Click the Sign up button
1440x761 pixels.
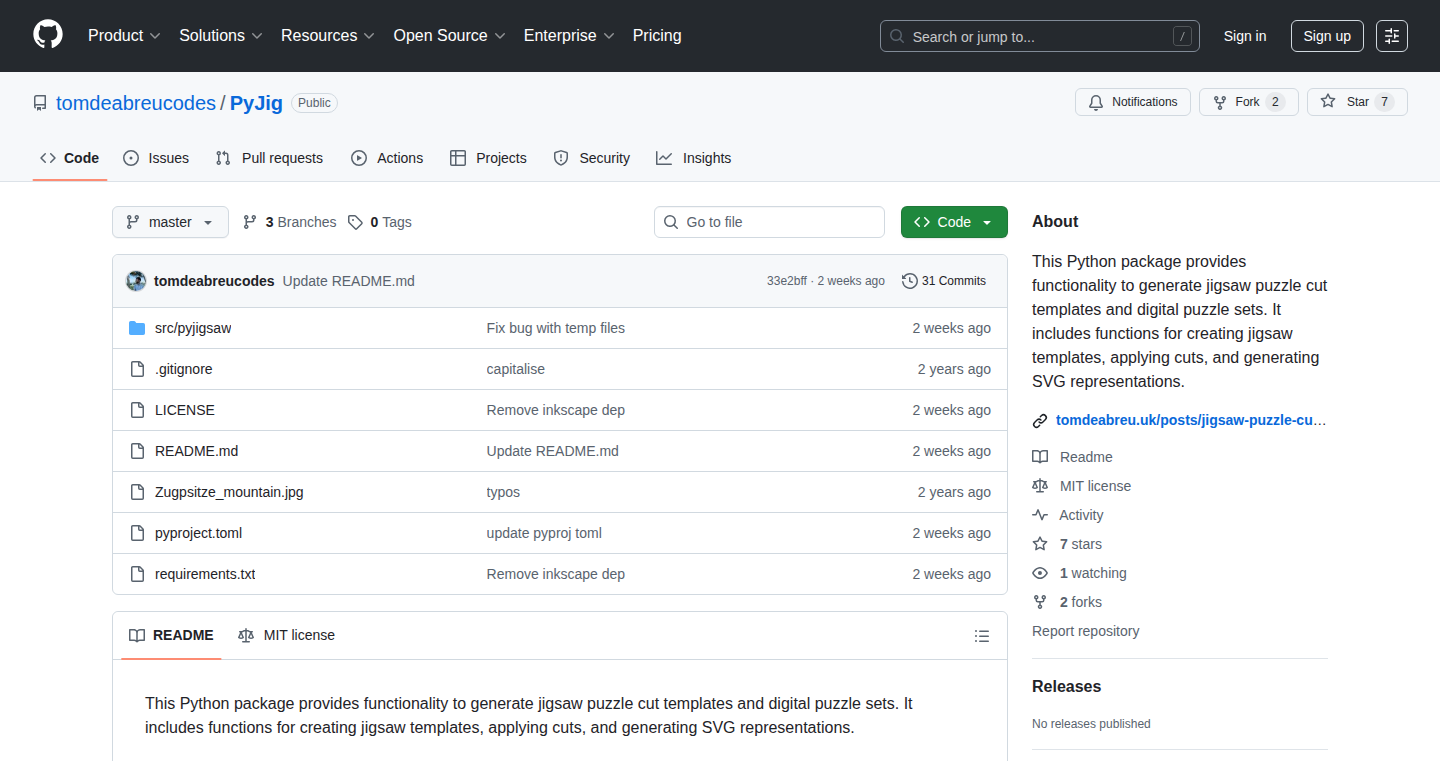click(1327, 36)
